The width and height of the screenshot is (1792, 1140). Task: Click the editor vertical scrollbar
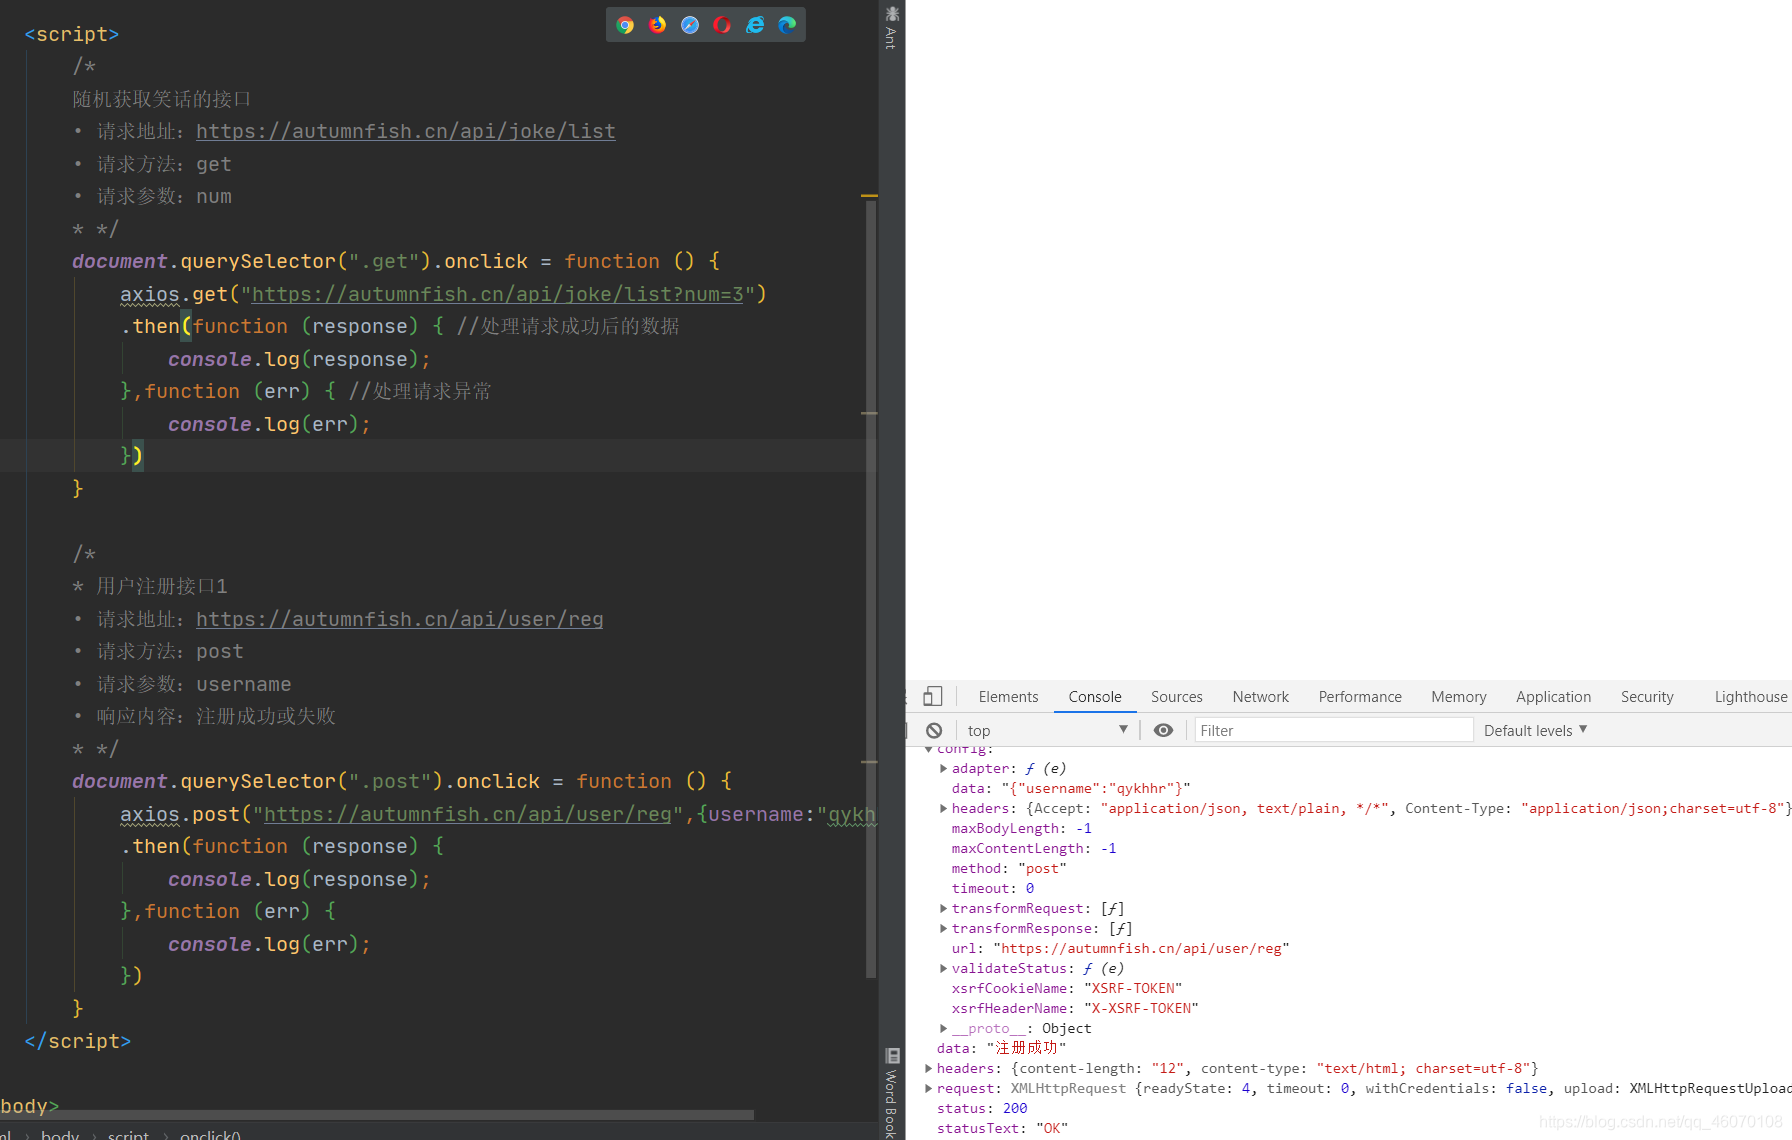click(x=870, y=588)
